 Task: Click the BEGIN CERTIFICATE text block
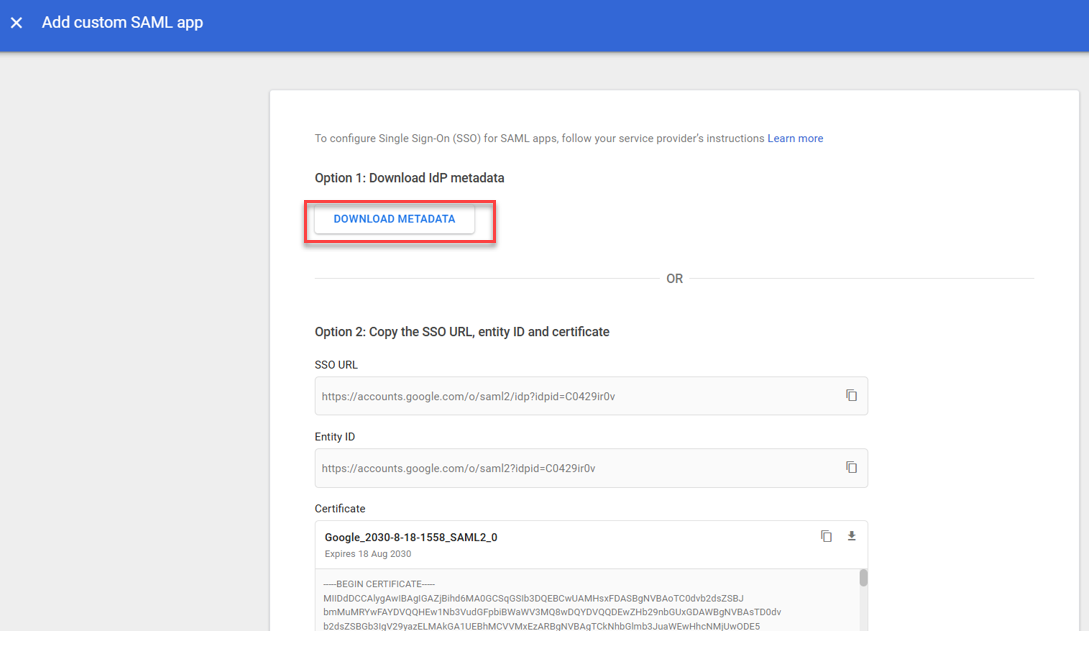tap(540, 605)
